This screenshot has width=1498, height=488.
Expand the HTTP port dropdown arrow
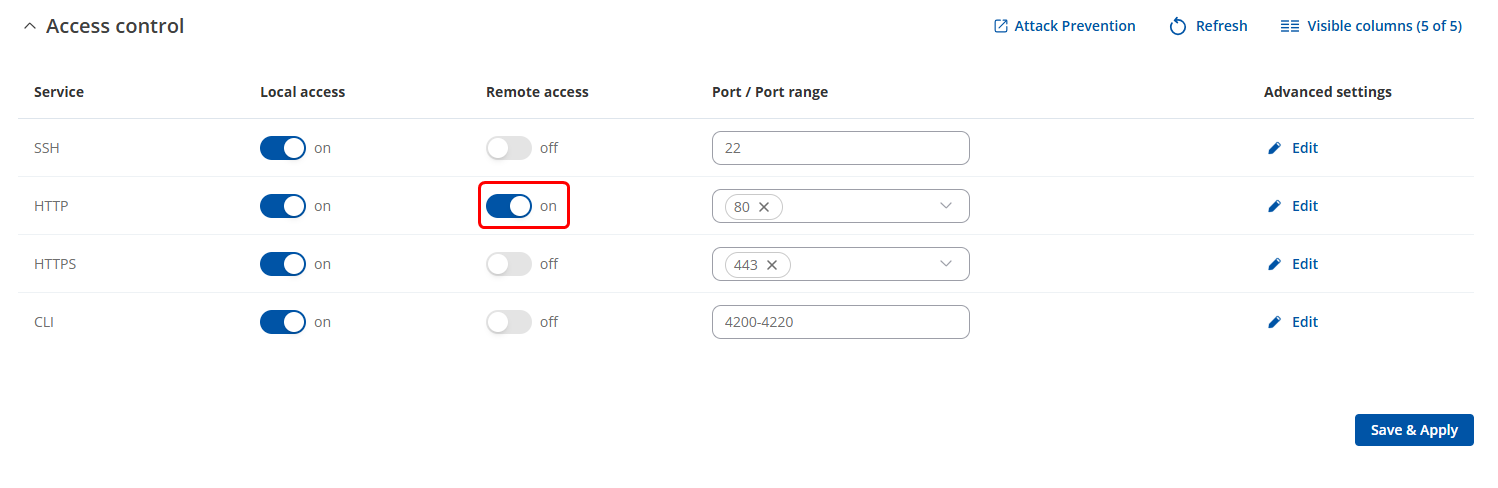946,206
